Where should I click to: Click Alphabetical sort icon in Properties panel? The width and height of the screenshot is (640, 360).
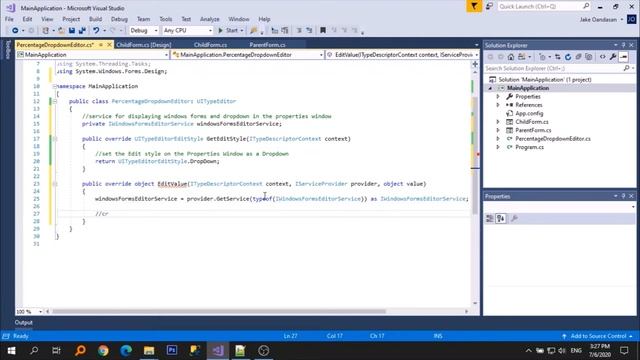[x=500, y=219]
